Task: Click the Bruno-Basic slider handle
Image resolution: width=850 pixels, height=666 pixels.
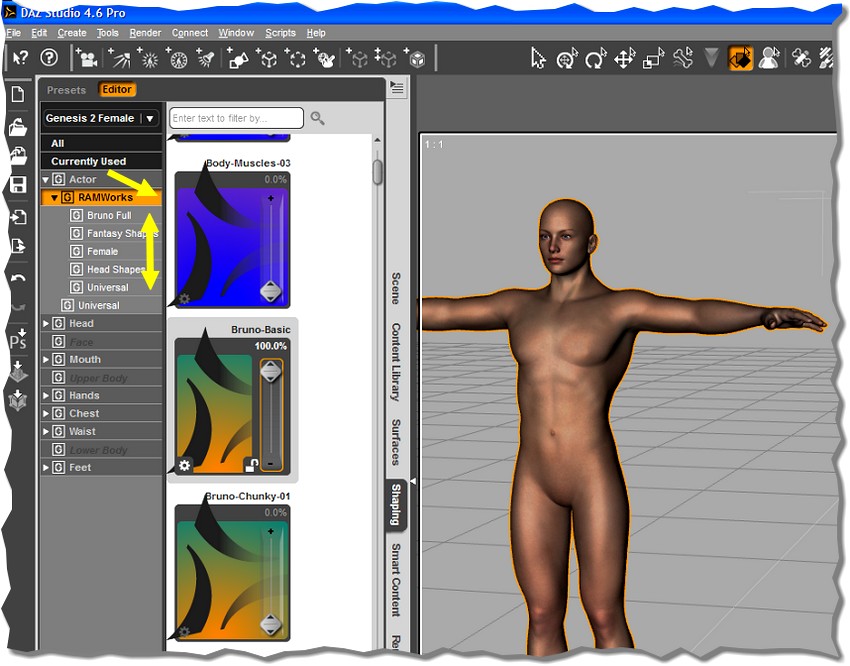Action: click(271, 372)
